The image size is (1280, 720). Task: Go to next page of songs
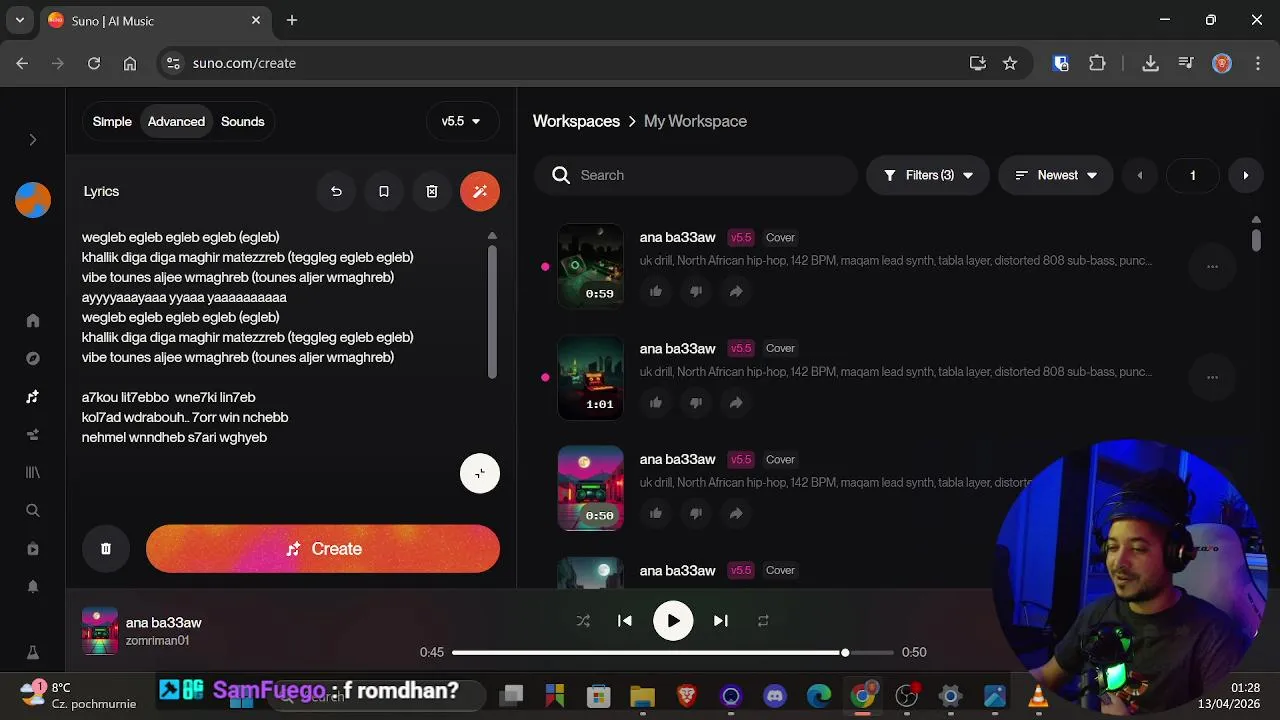click(x=1246, y=176)
